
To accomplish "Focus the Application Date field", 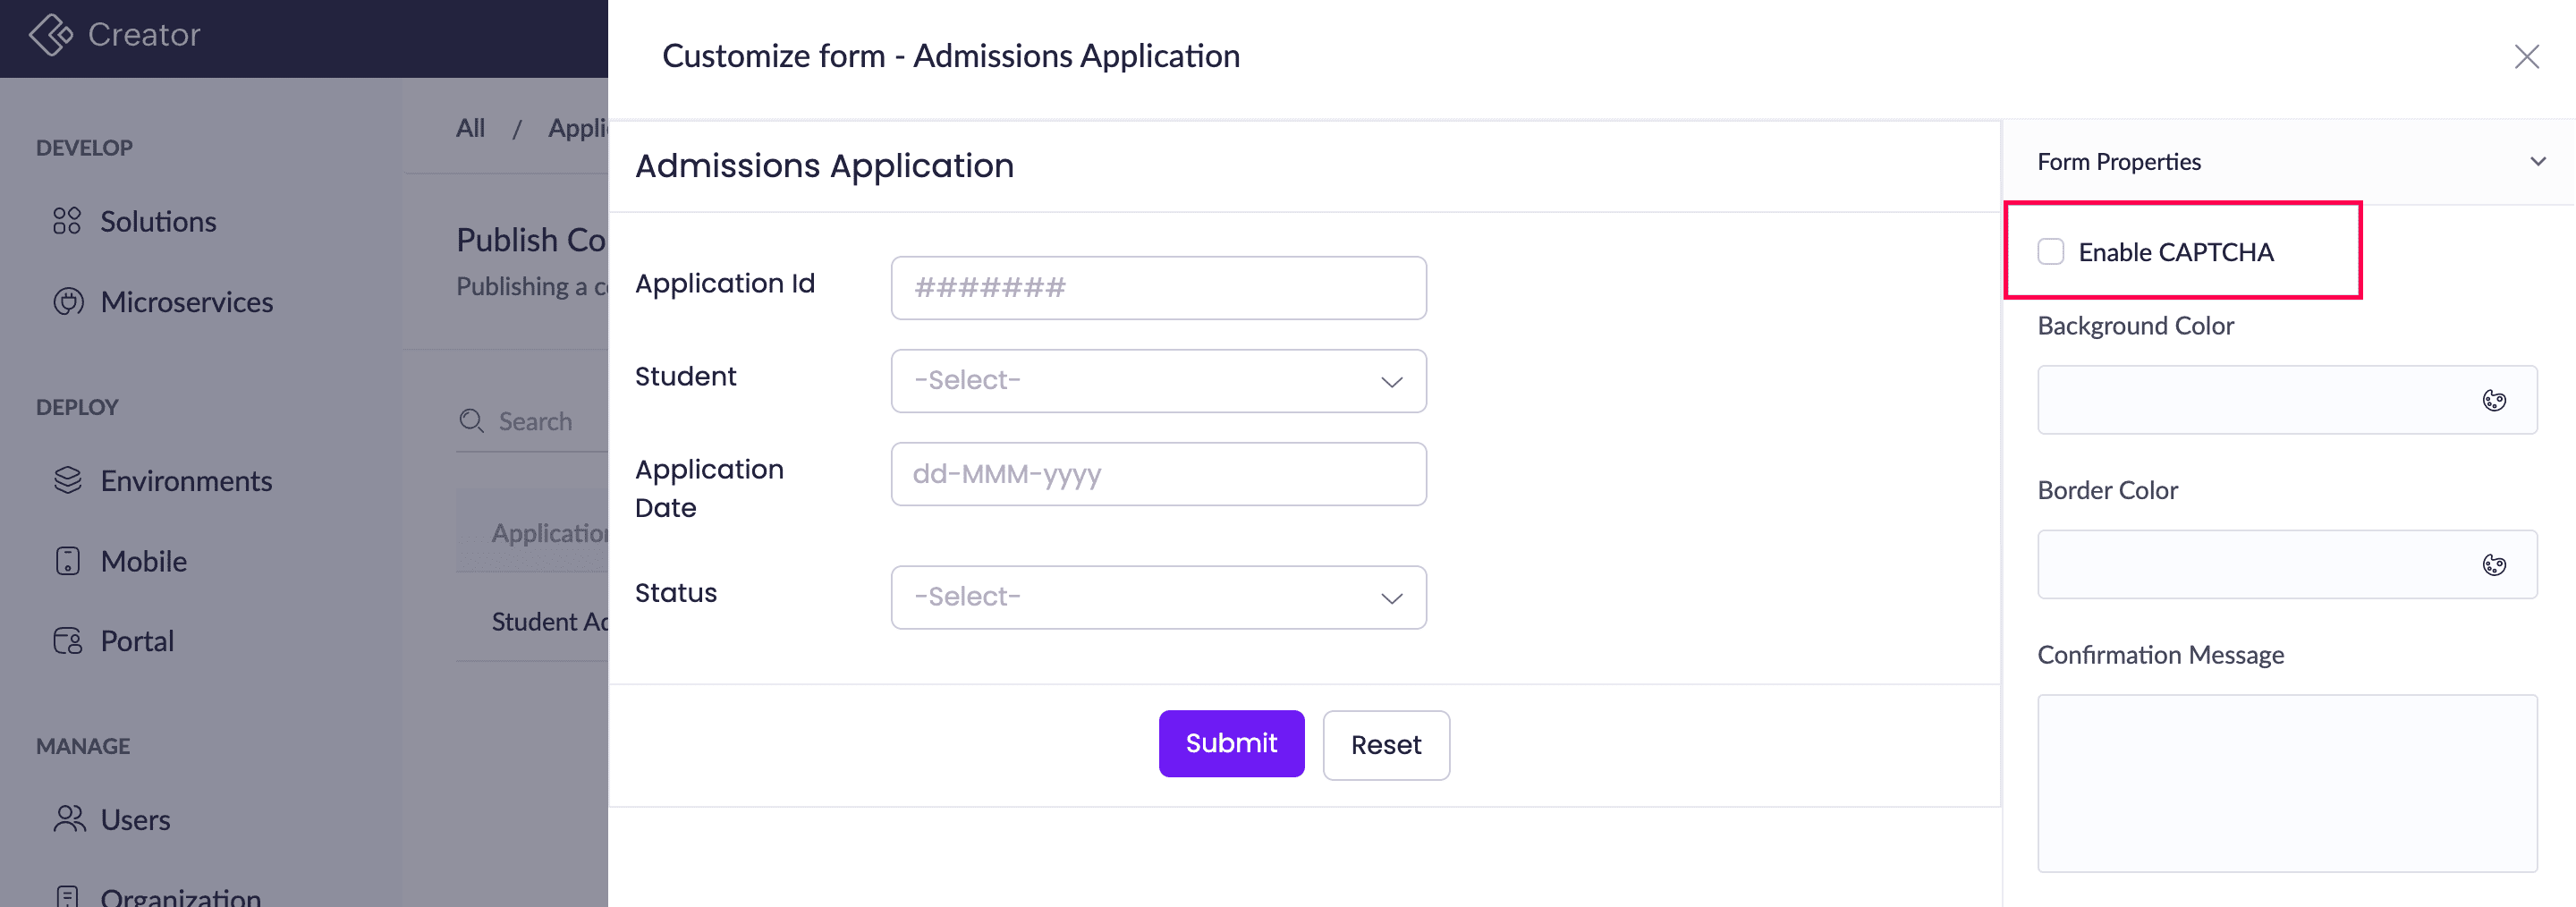I will pyautogui.click(x=1158, y=474).
